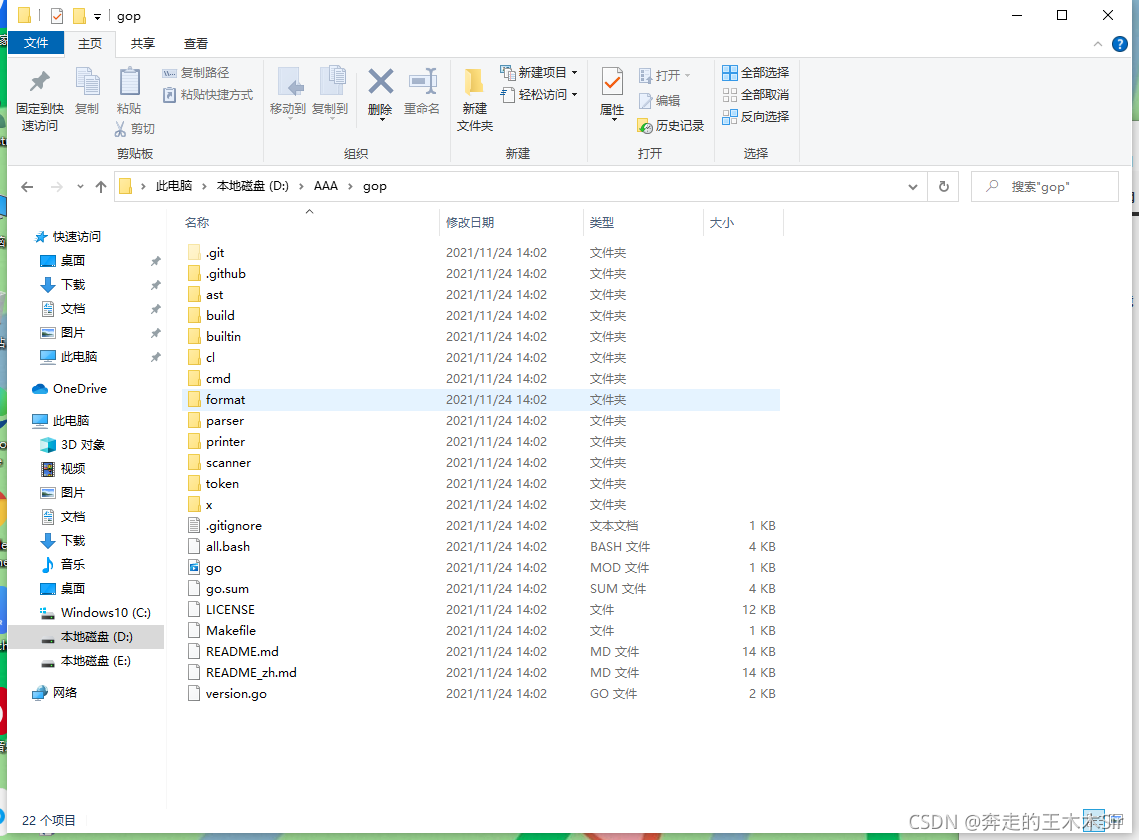The height and width of the screenshot is (840, 1139).
Task: Select the .github folder
Action: [226, 274]
